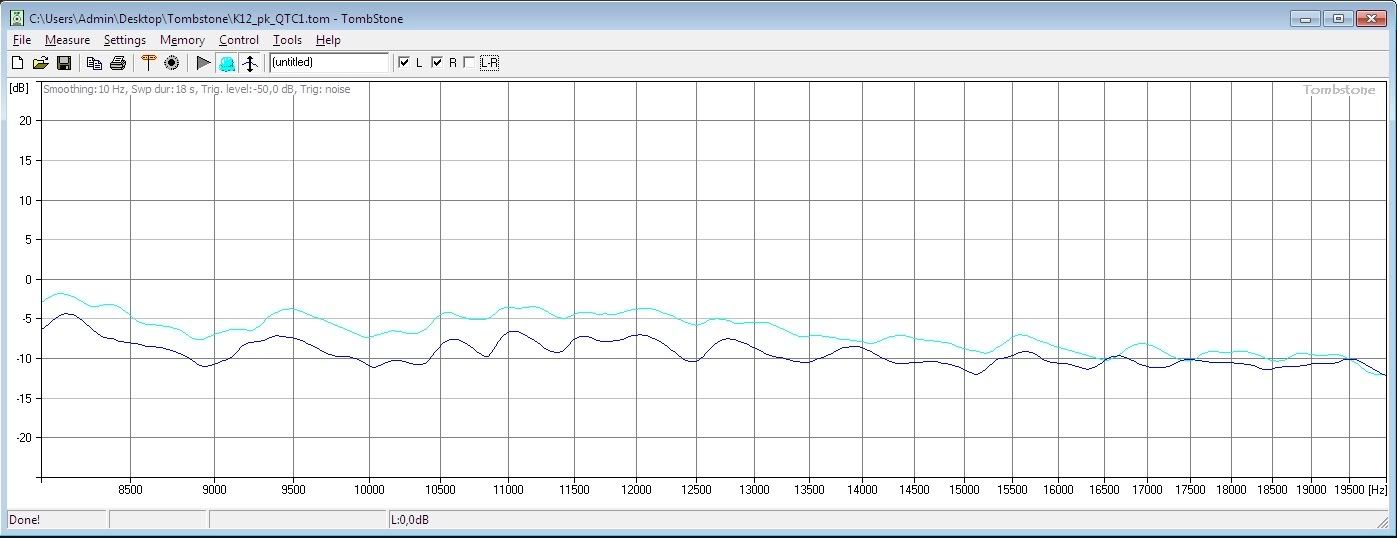
Task: Uncheck the R channel checkbox
Action: [437, 63]
